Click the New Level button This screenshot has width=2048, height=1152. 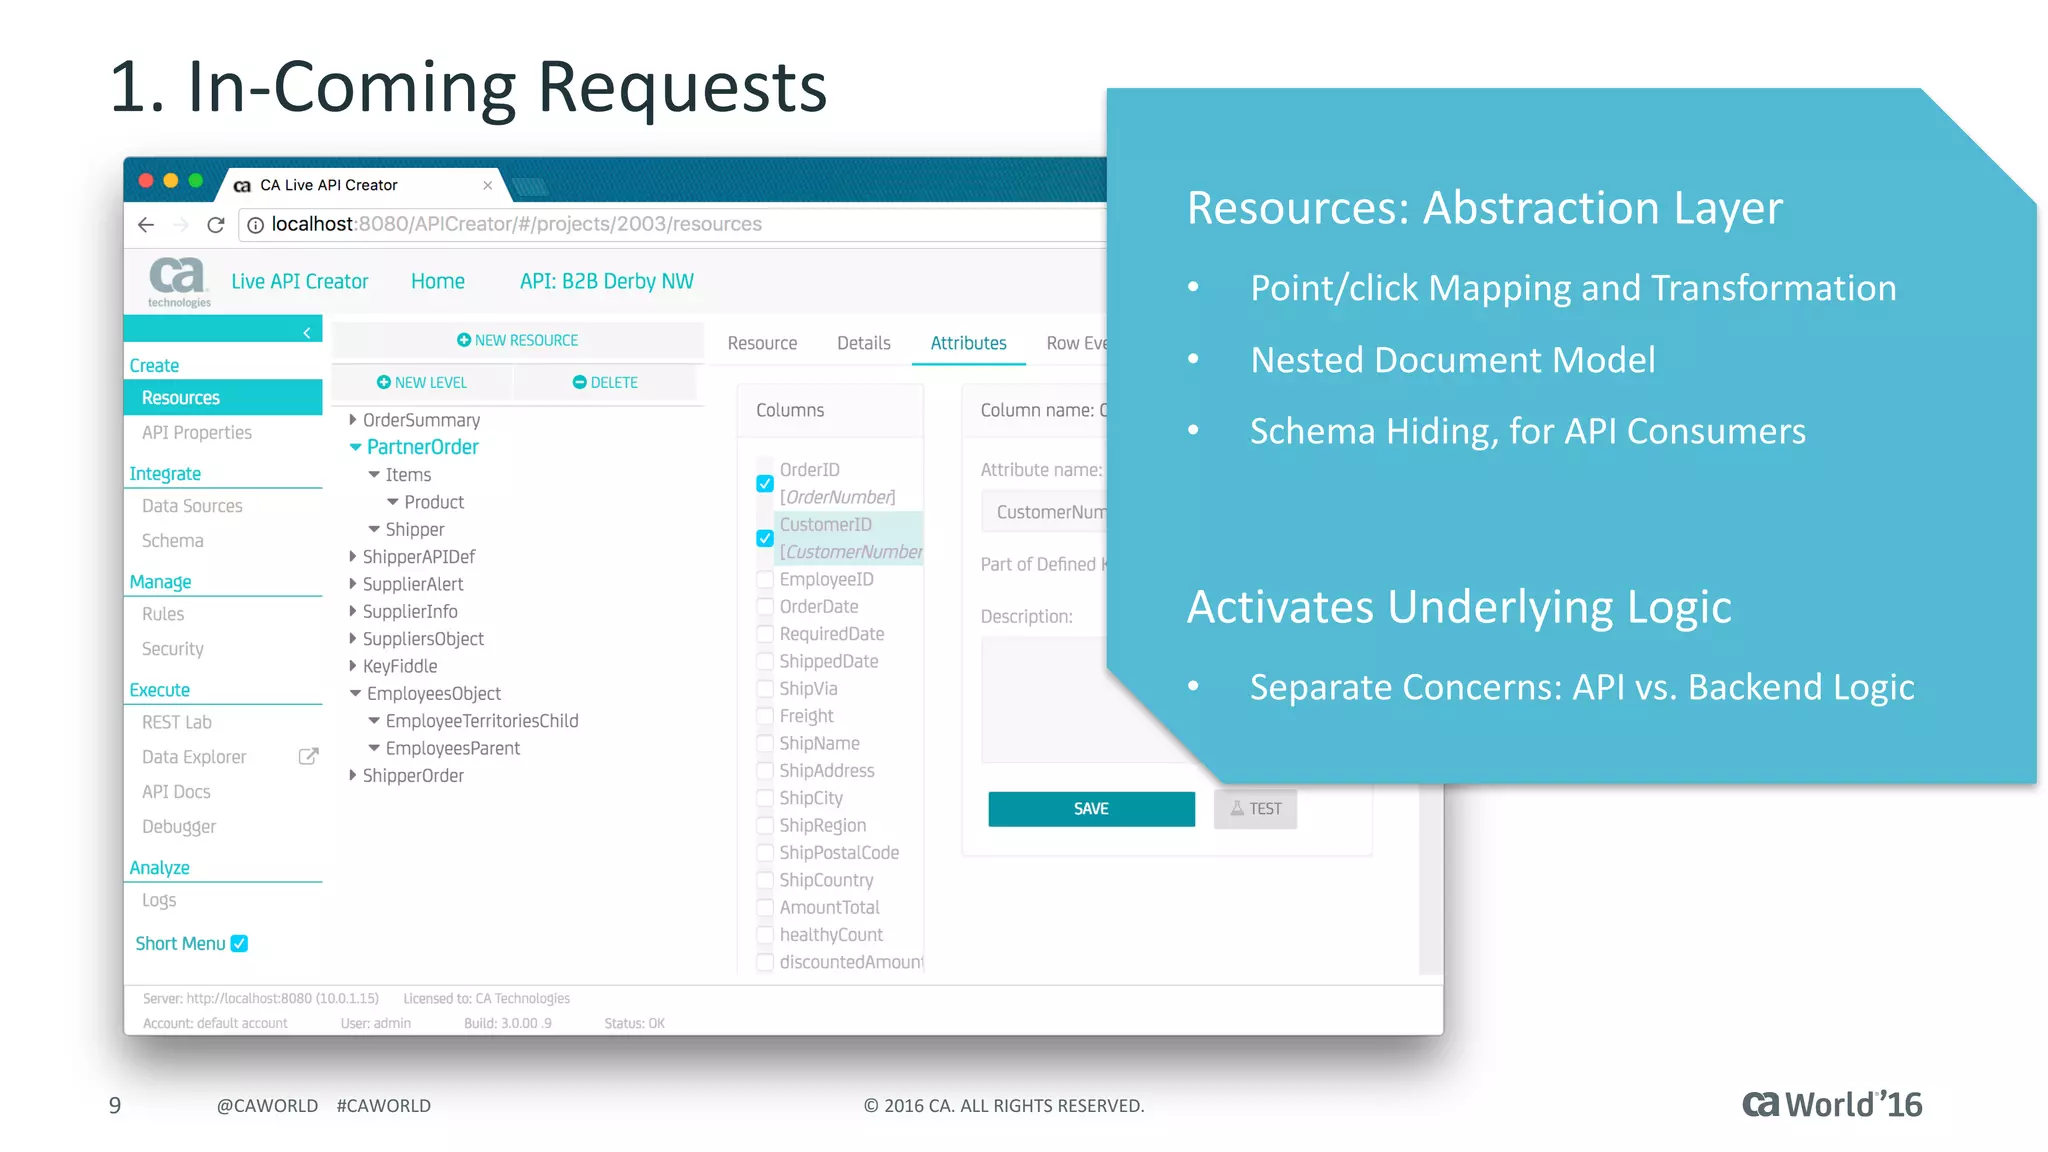coord(422,382)
